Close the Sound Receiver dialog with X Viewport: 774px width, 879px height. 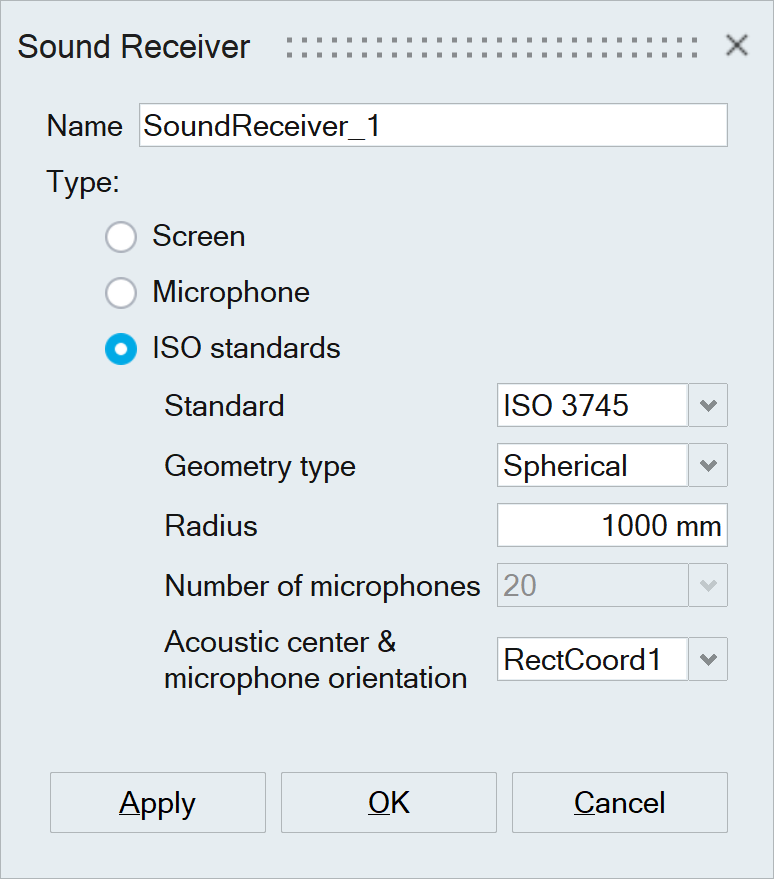(x=737, y=46)
